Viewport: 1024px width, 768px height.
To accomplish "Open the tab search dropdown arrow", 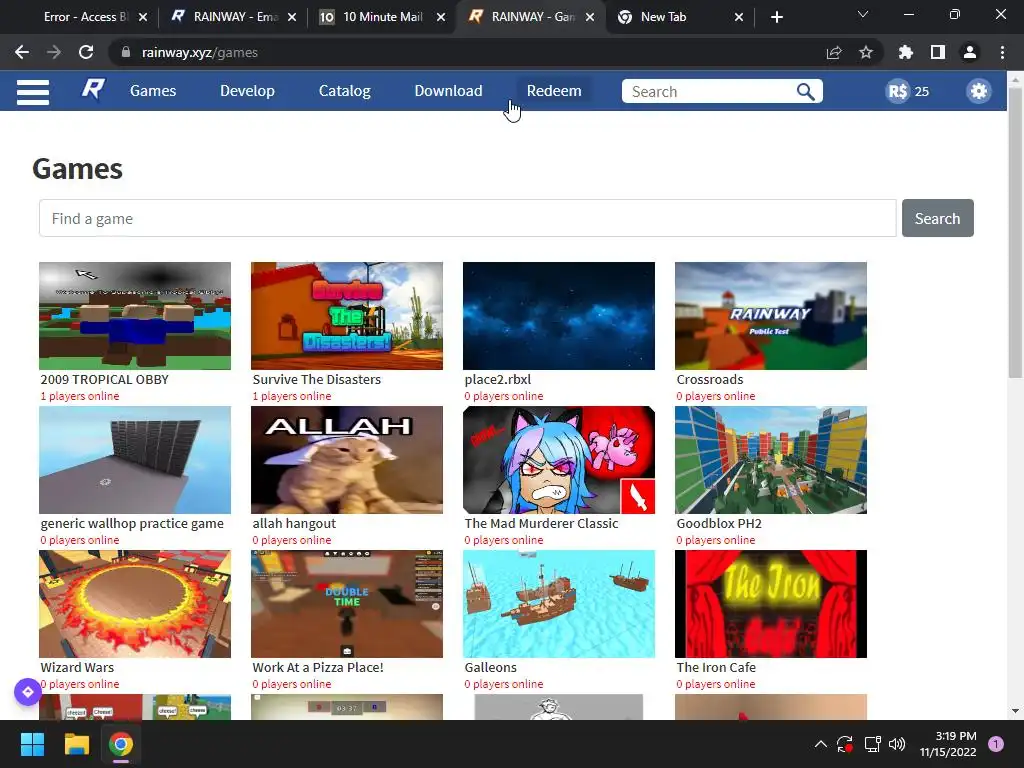I will pyautogui.click(x=863, y=14).
